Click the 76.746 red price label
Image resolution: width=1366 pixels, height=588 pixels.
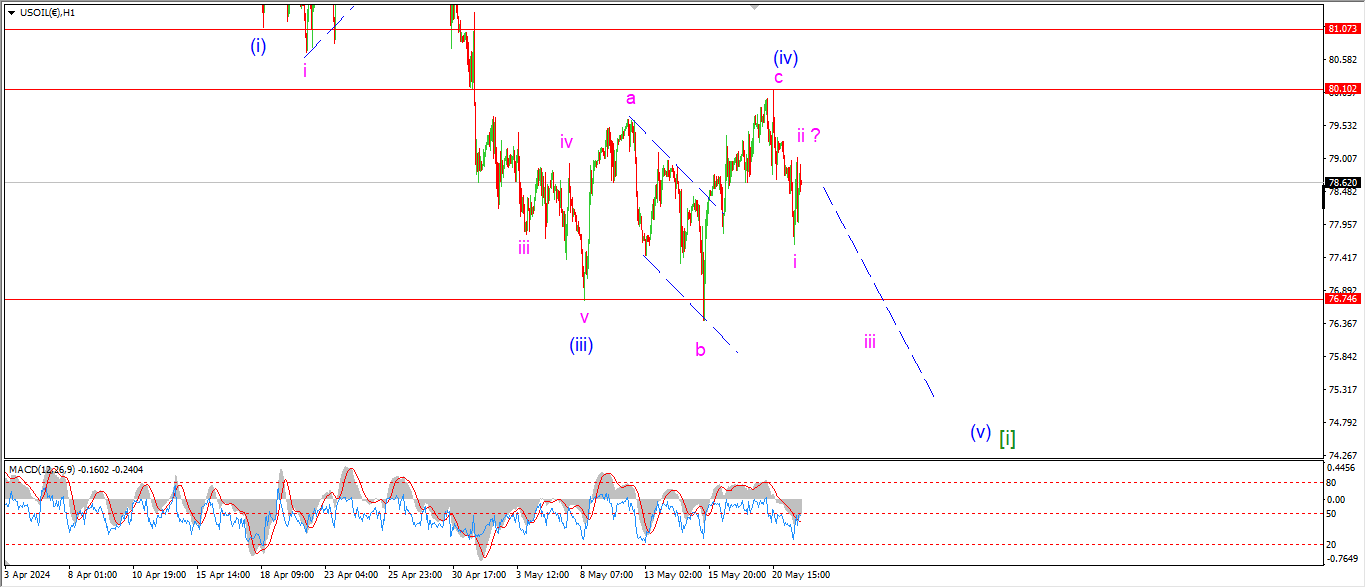coord(1339,299)
